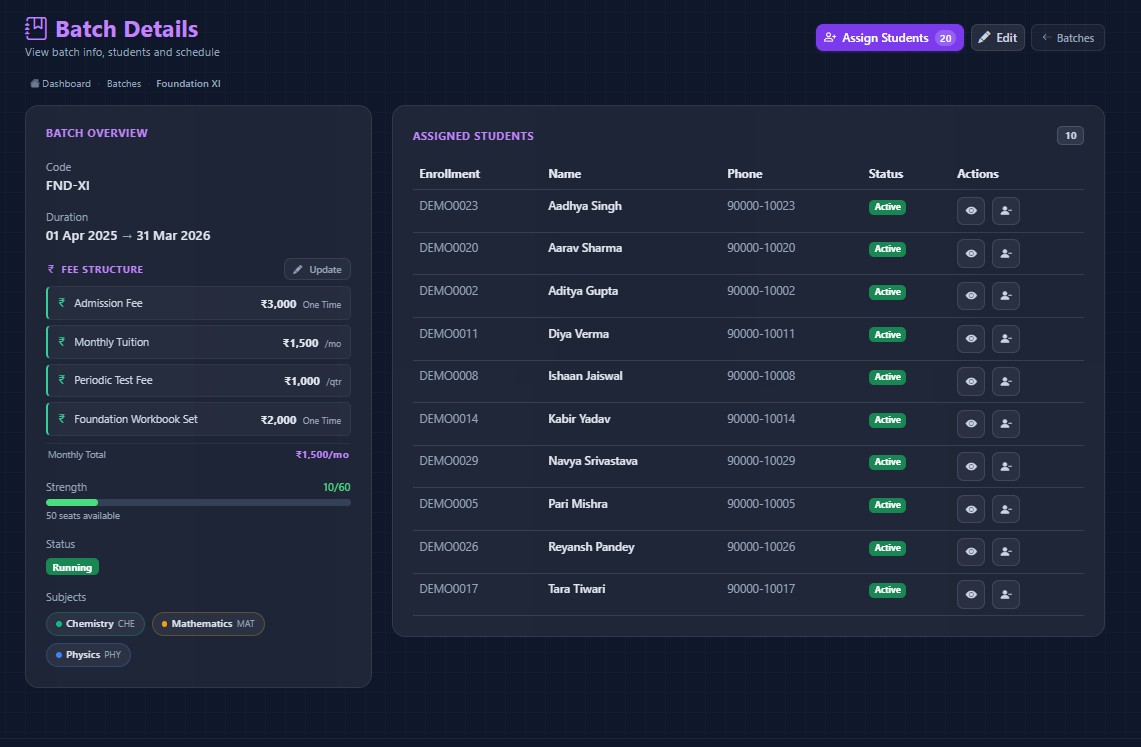Click the Chemistry CHE subject chip
Image resolution: width=1141 pixels, height=747 pixels.
(95, 624)
